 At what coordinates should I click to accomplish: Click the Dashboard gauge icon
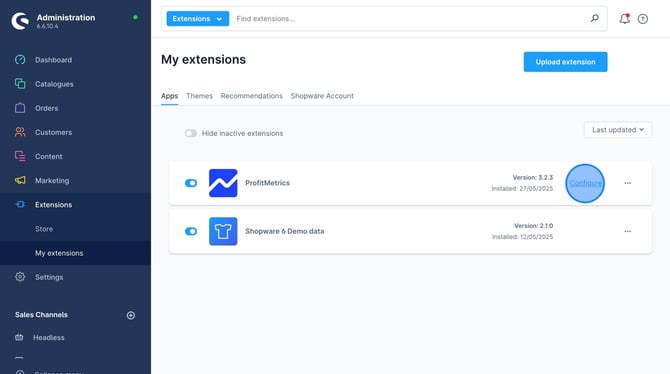click(x=20, y=60)
